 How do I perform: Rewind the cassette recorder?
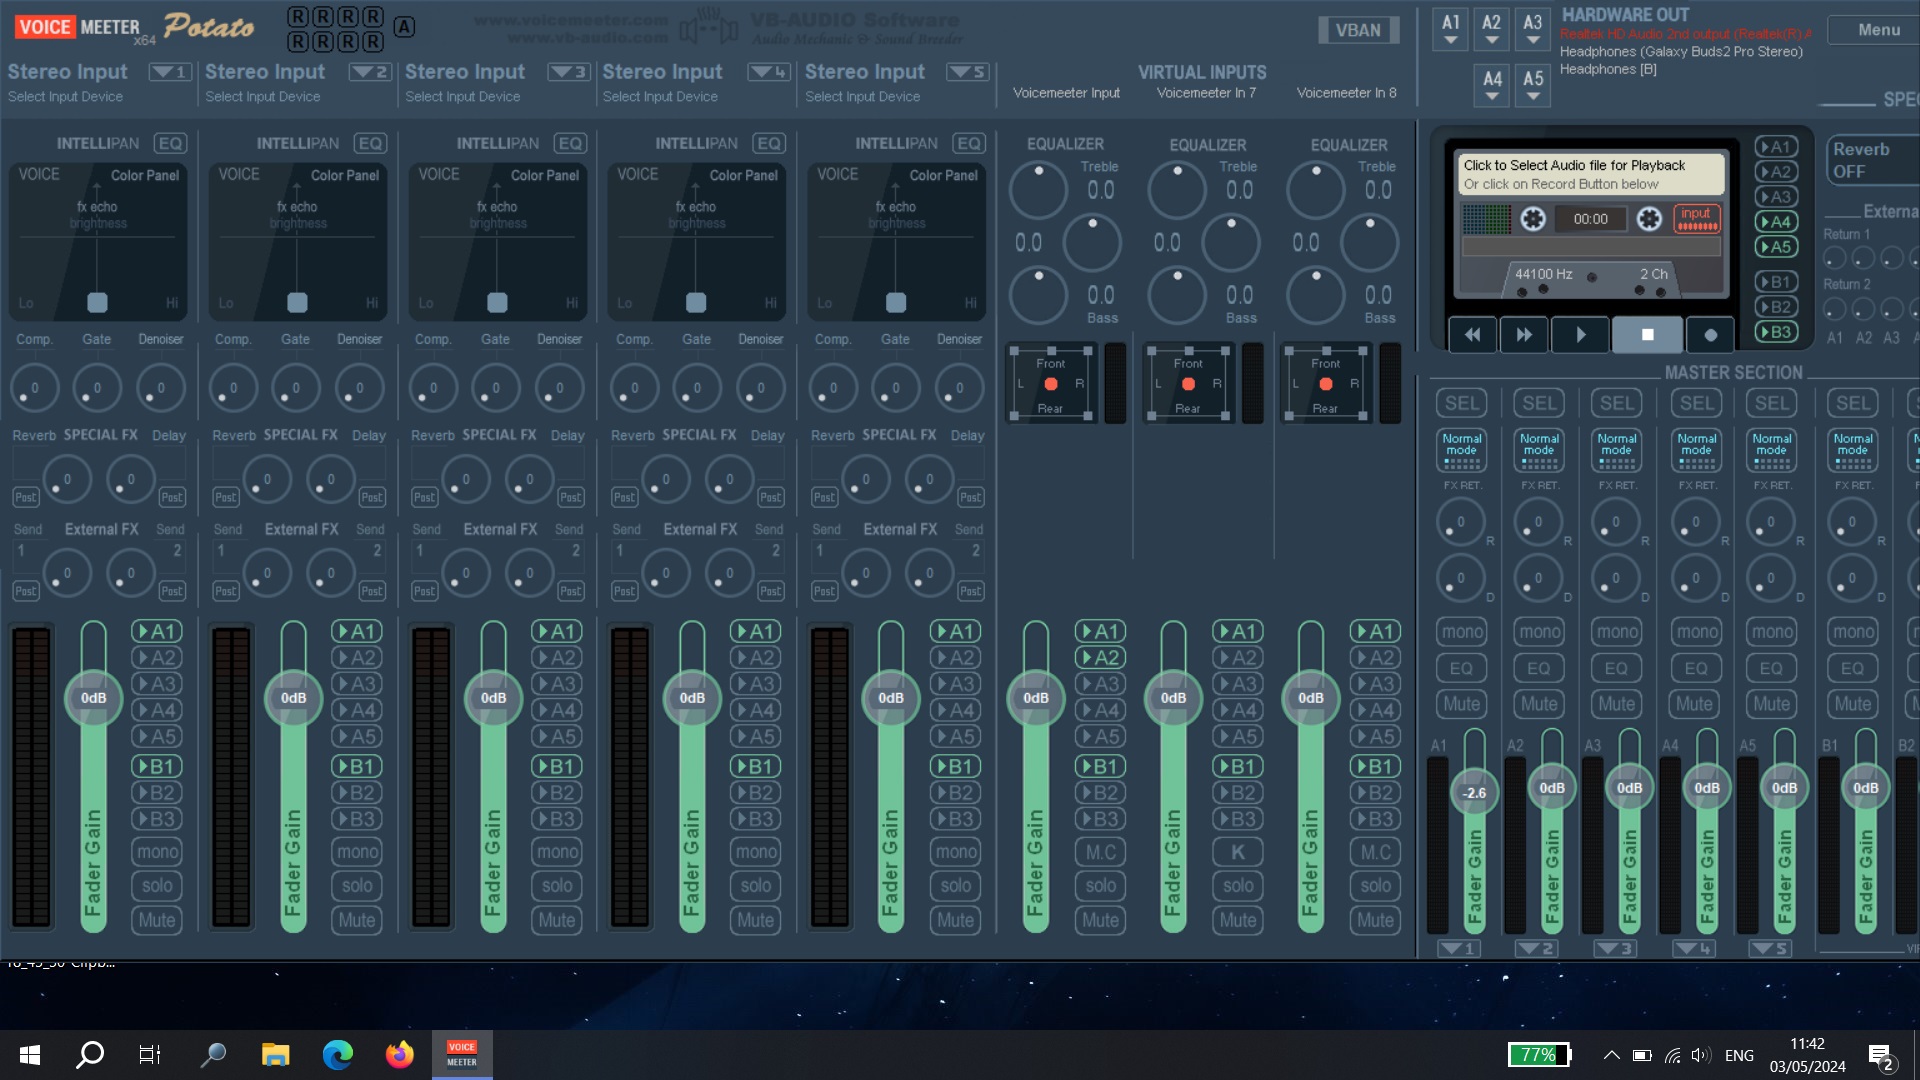tap(1472, 335)
